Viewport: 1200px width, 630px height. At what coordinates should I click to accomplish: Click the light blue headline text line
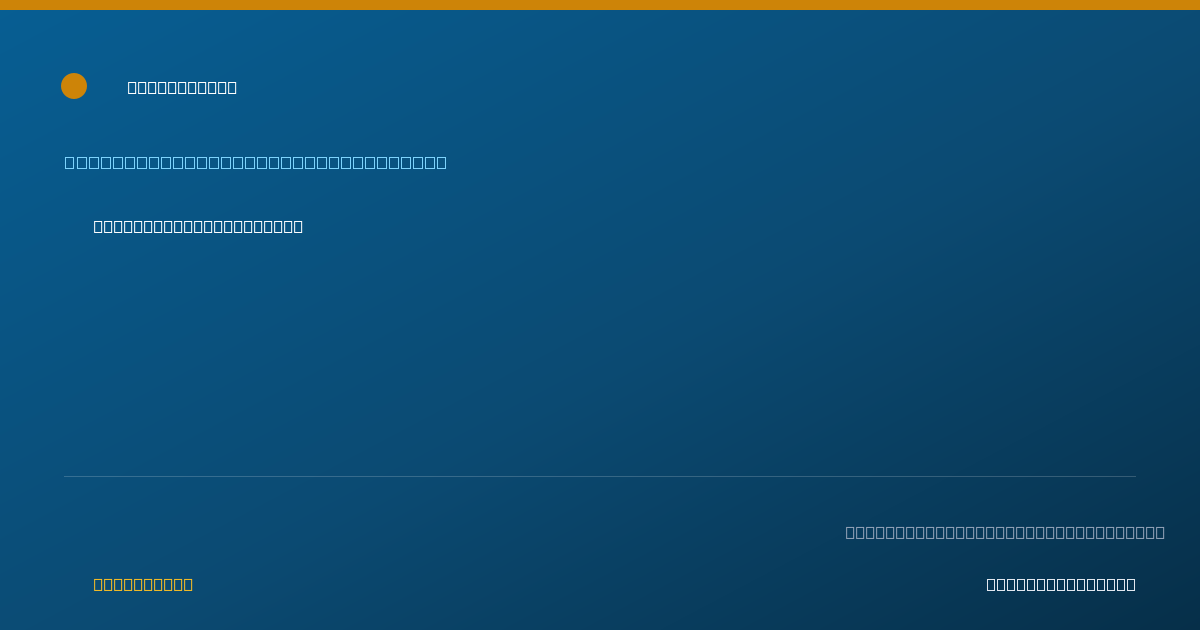pyautogui.click(x=256, y=162)
